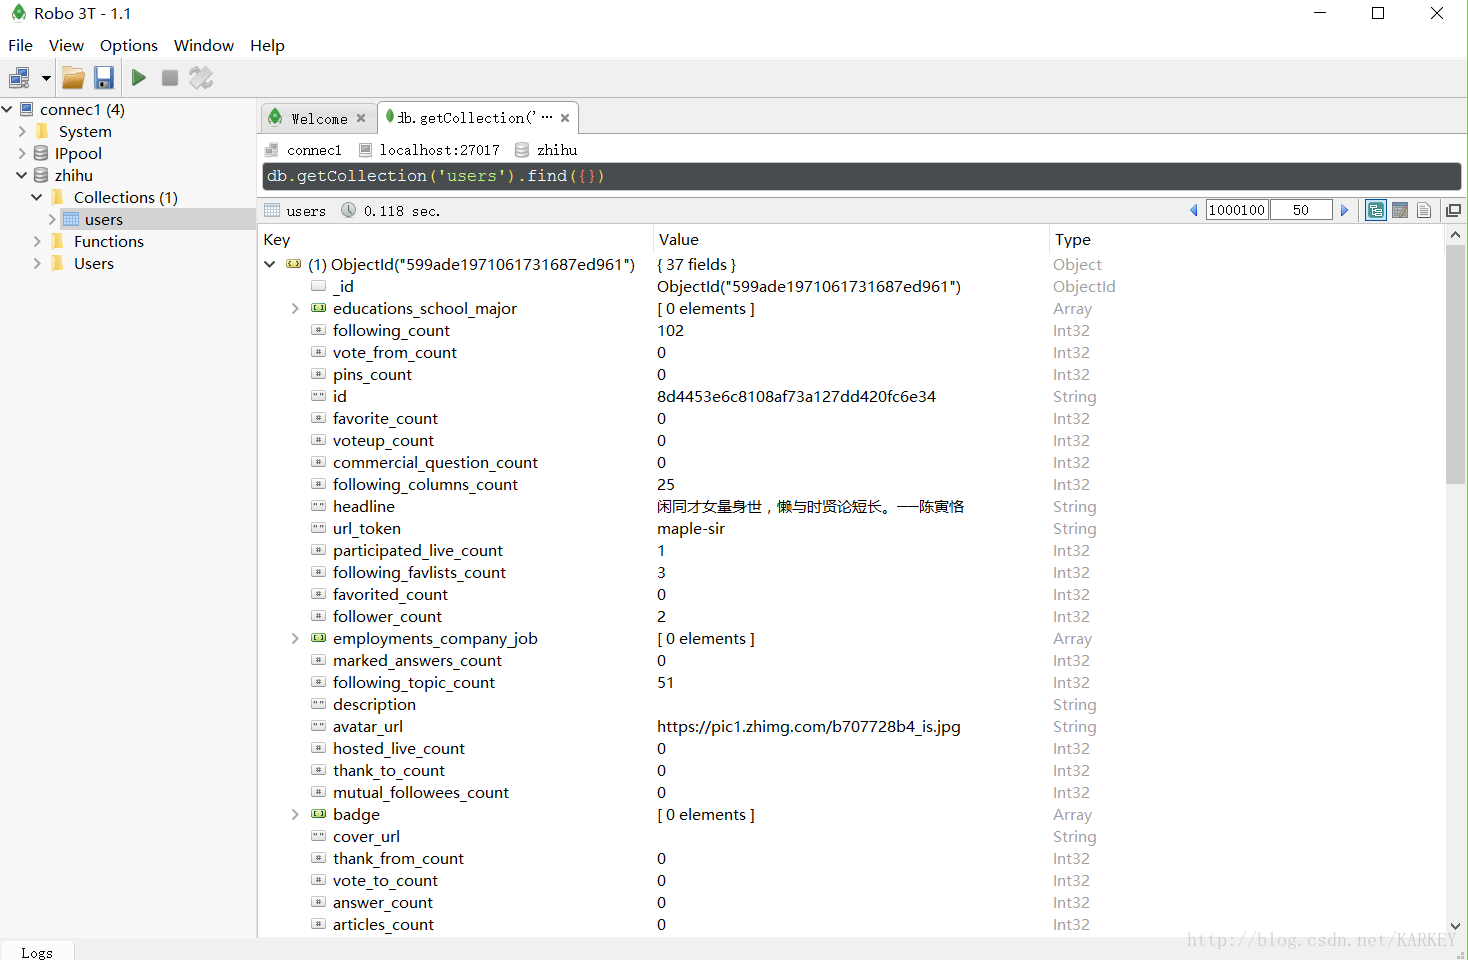The image size is (1468, 960).
Task: Select the IPpool database
Action: pos(78,153)
